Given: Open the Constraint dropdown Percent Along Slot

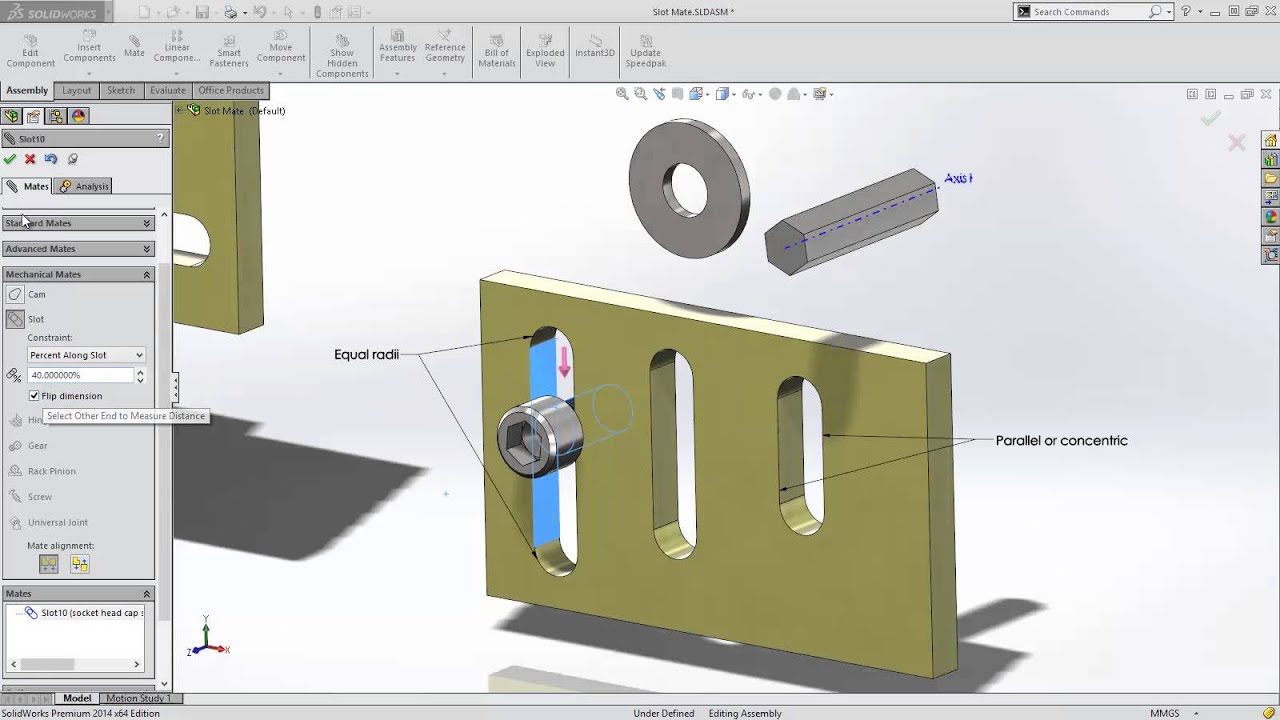Looking at the screenshot, I should click(86, 355).
